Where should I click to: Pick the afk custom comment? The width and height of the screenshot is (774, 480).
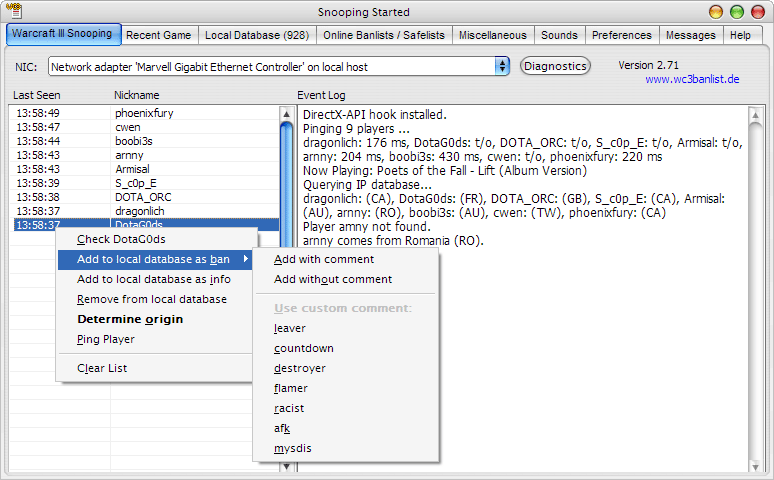point(346,428)
